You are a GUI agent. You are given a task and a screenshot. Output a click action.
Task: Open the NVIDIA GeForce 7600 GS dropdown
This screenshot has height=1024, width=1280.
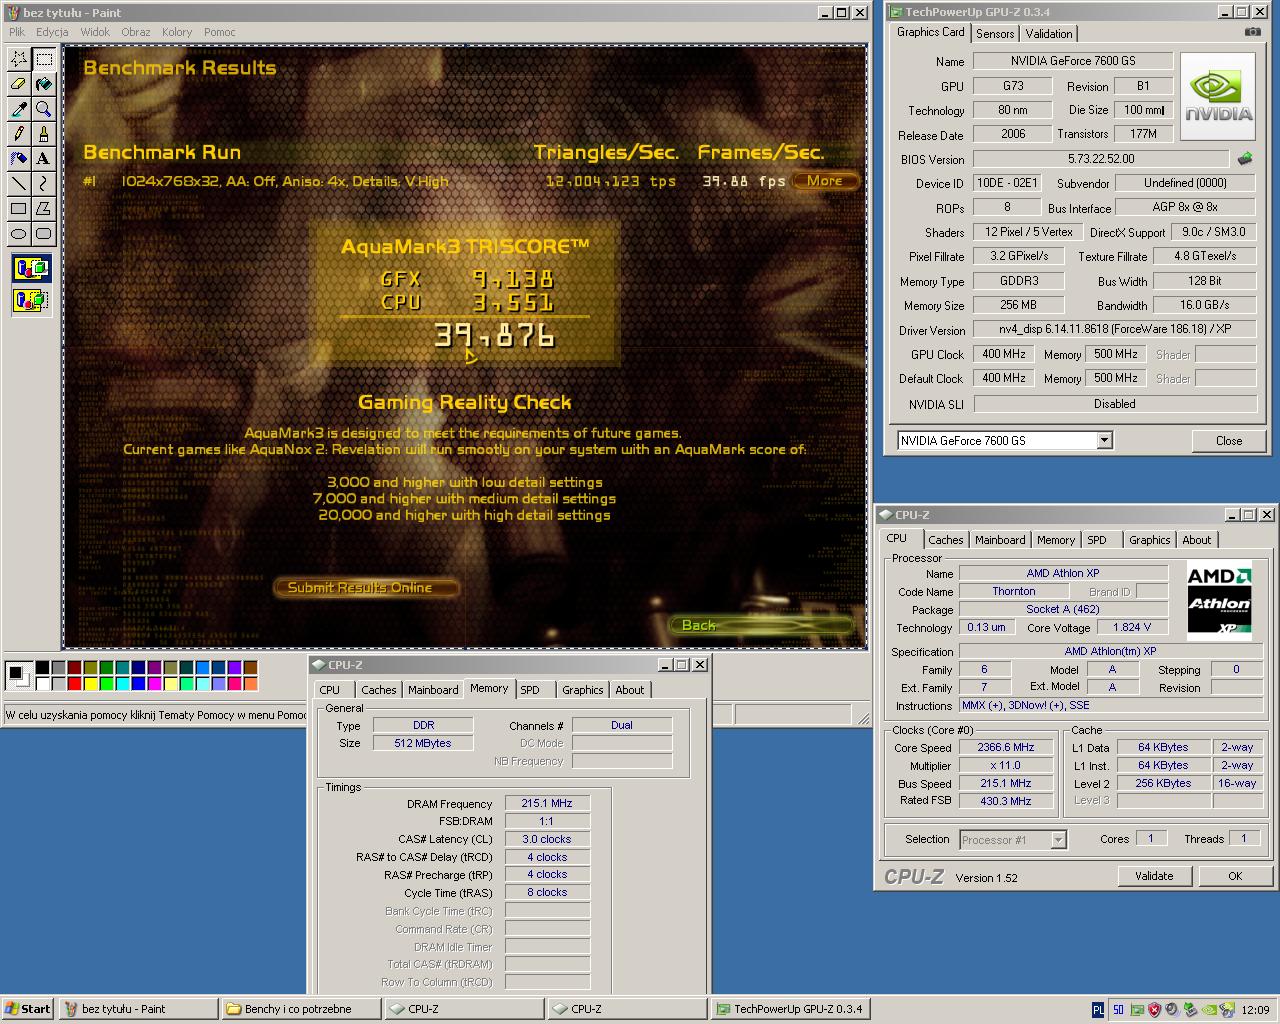click(x=1104, y=440)
